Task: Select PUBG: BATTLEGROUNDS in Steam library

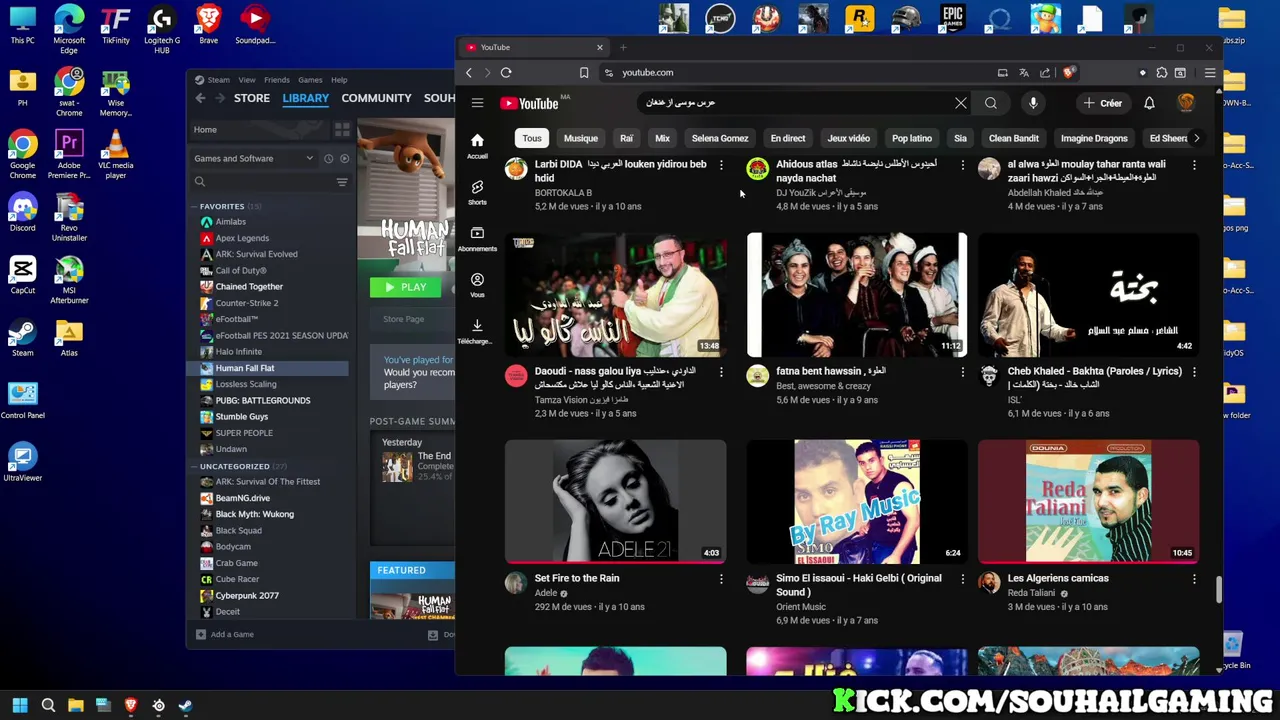Action: point(263,400)
